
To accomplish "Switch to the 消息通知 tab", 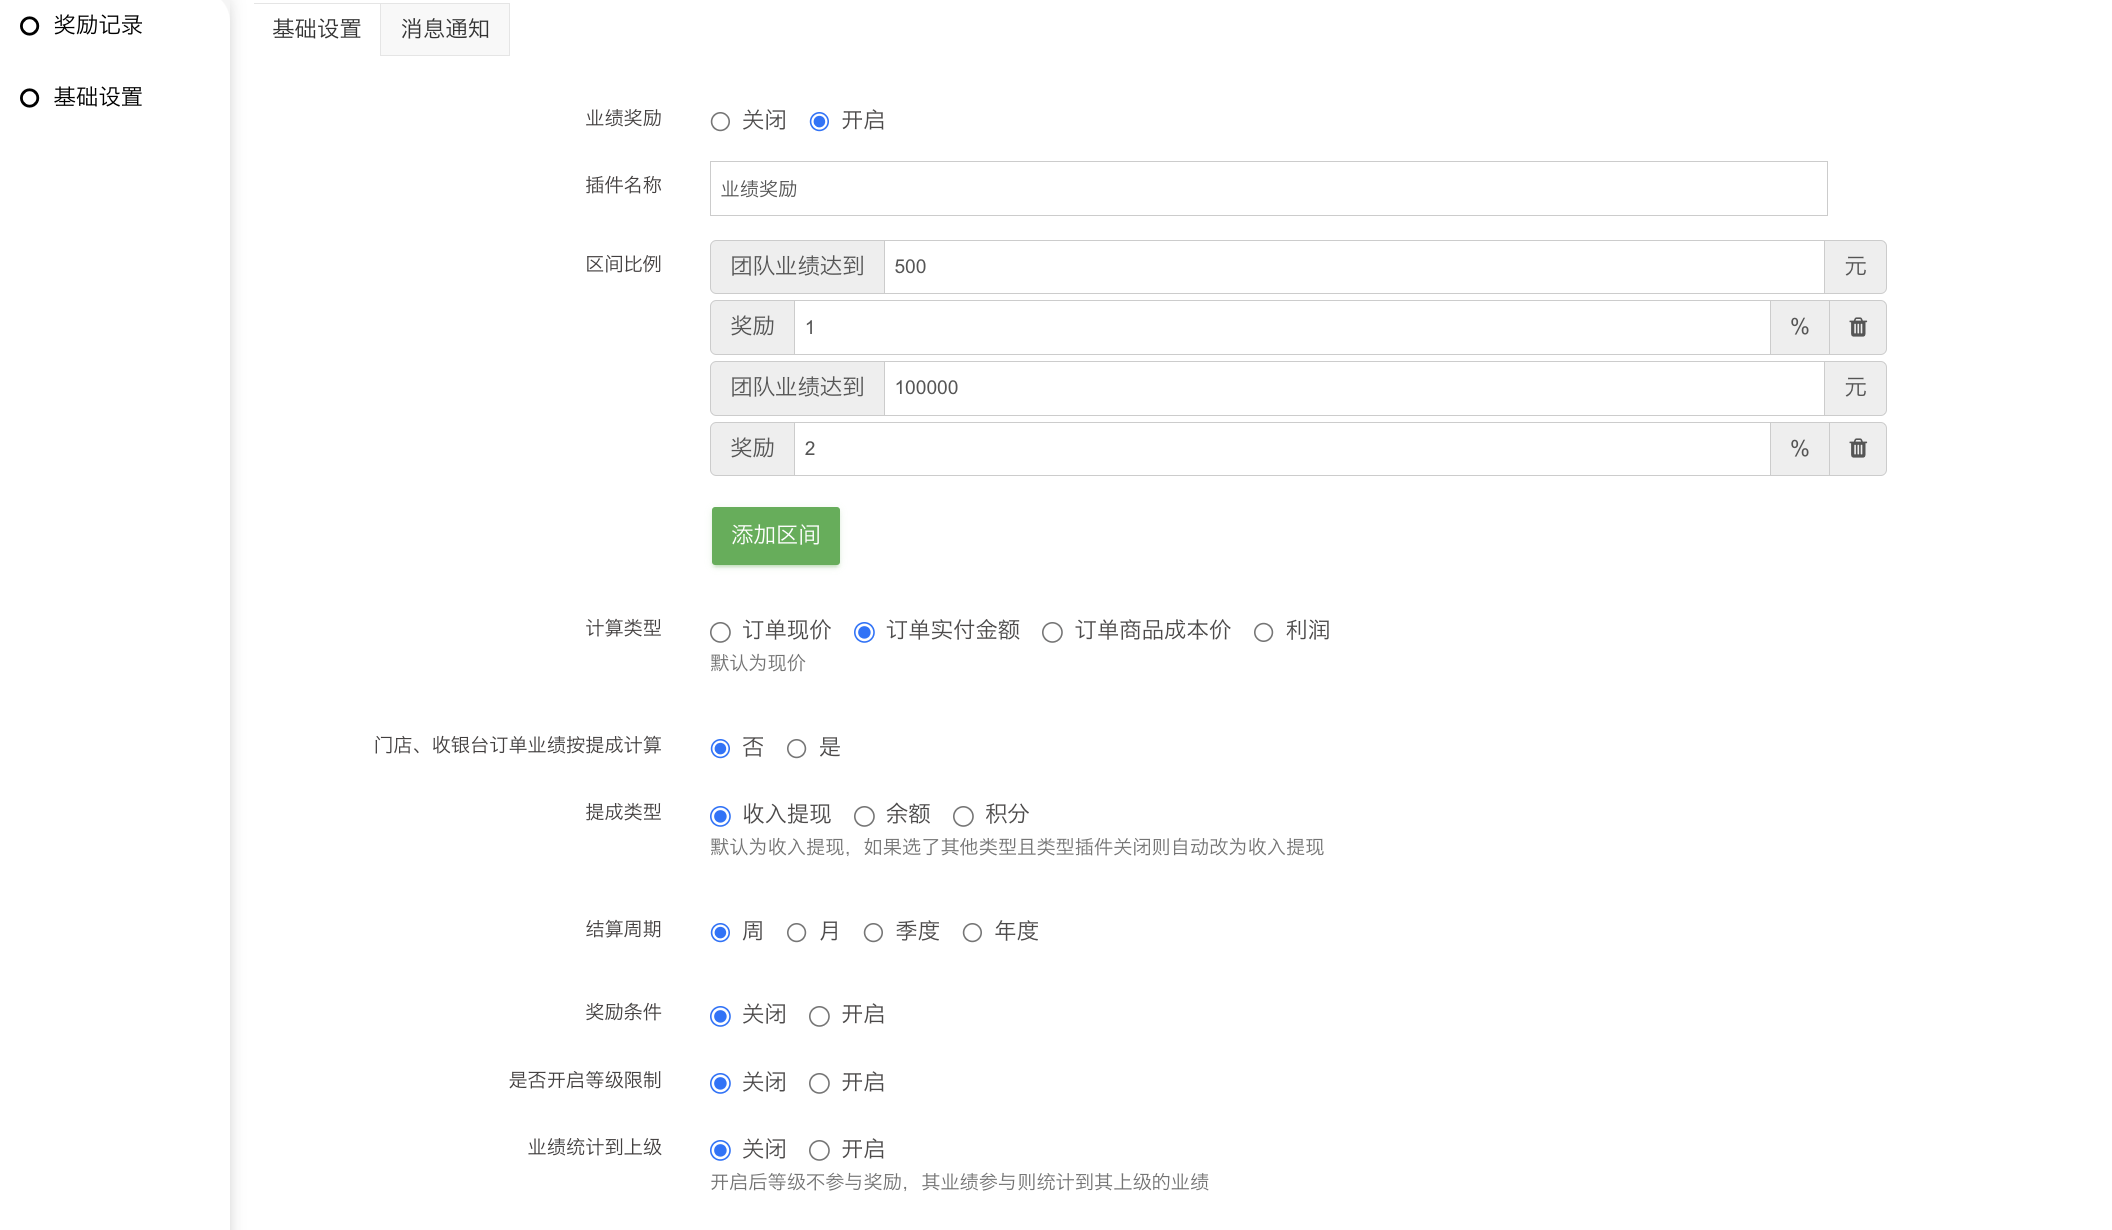I will coord(445,29).
